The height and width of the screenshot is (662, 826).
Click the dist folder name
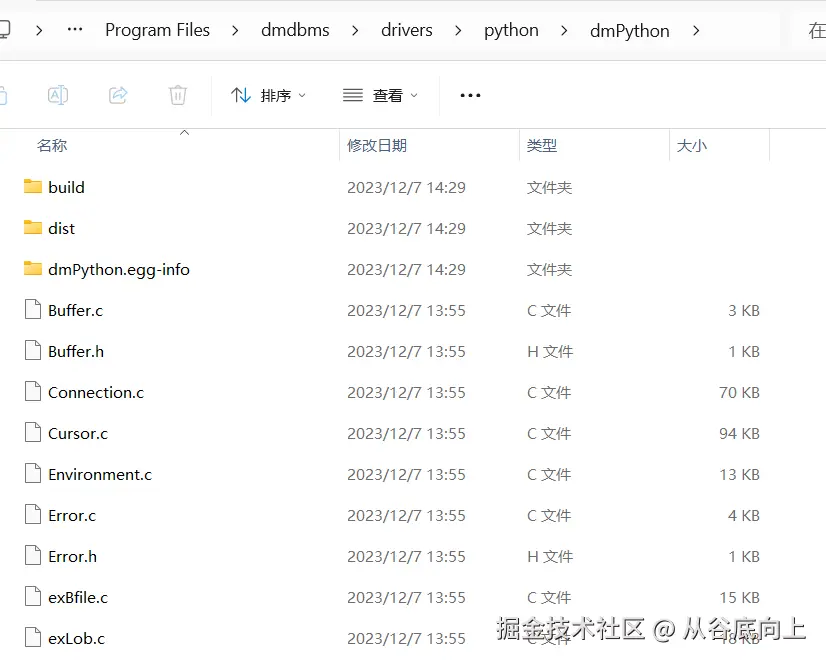62,229
